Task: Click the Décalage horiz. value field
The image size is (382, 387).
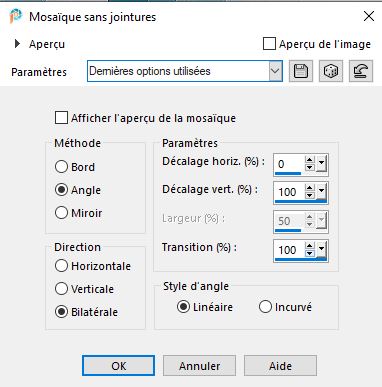Action: click(289, 164)
